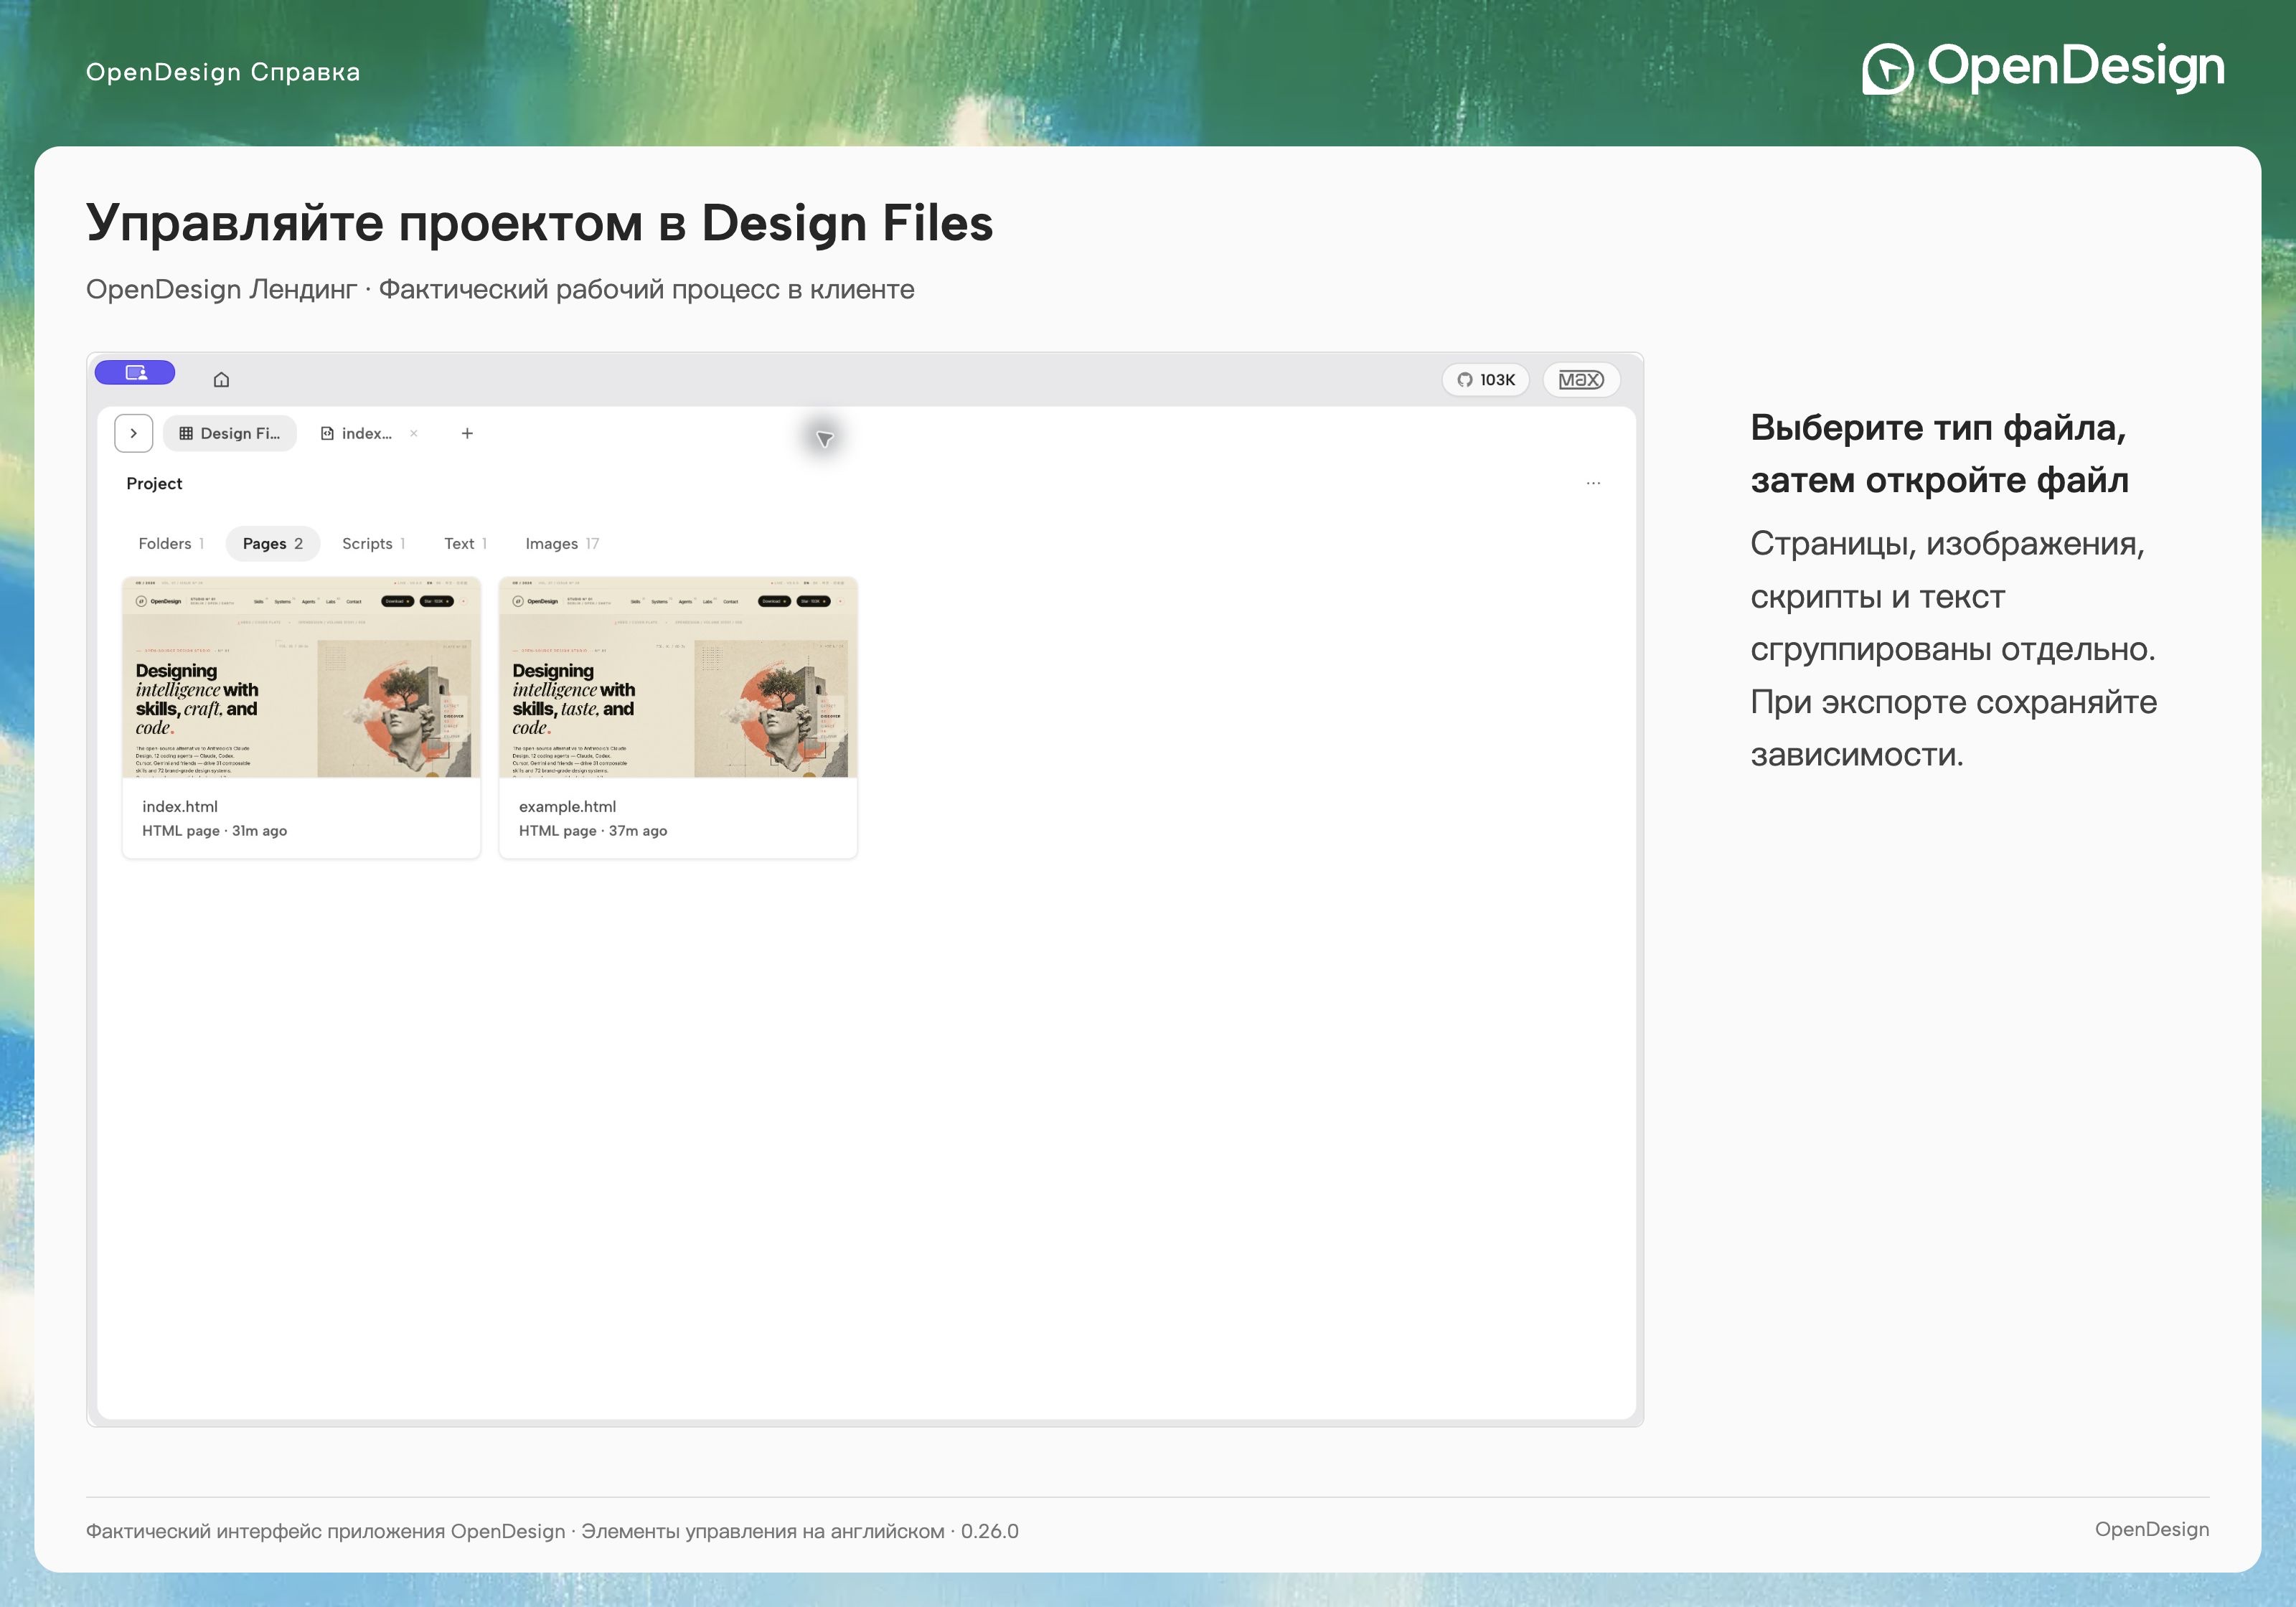This screenshot has height=1607, width=2296.
Task: Click the "HTML page · 37m ago" label
Action: pos(593,831)
